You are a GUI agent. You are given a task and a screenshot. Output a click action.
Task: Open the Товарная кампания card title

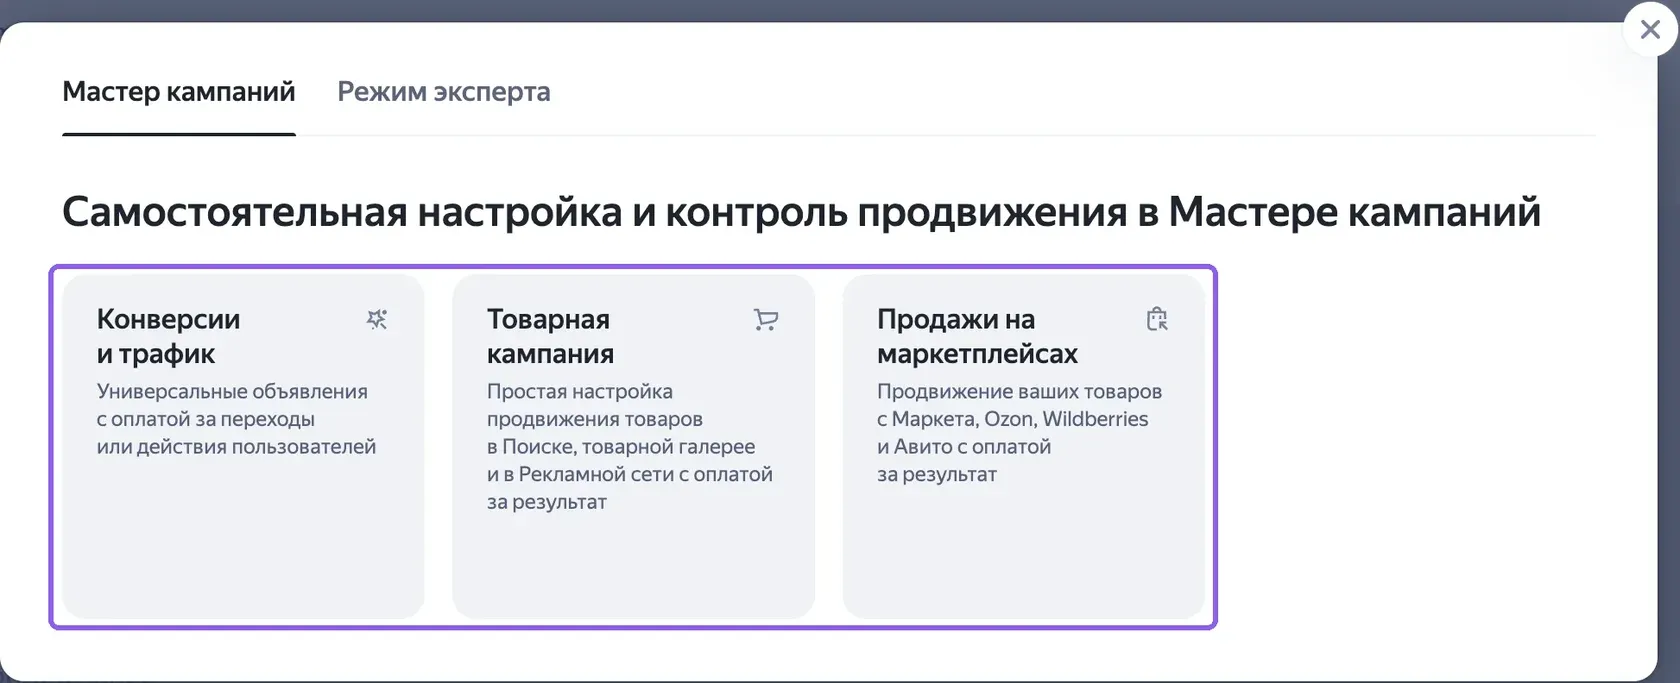pos(550,336)
